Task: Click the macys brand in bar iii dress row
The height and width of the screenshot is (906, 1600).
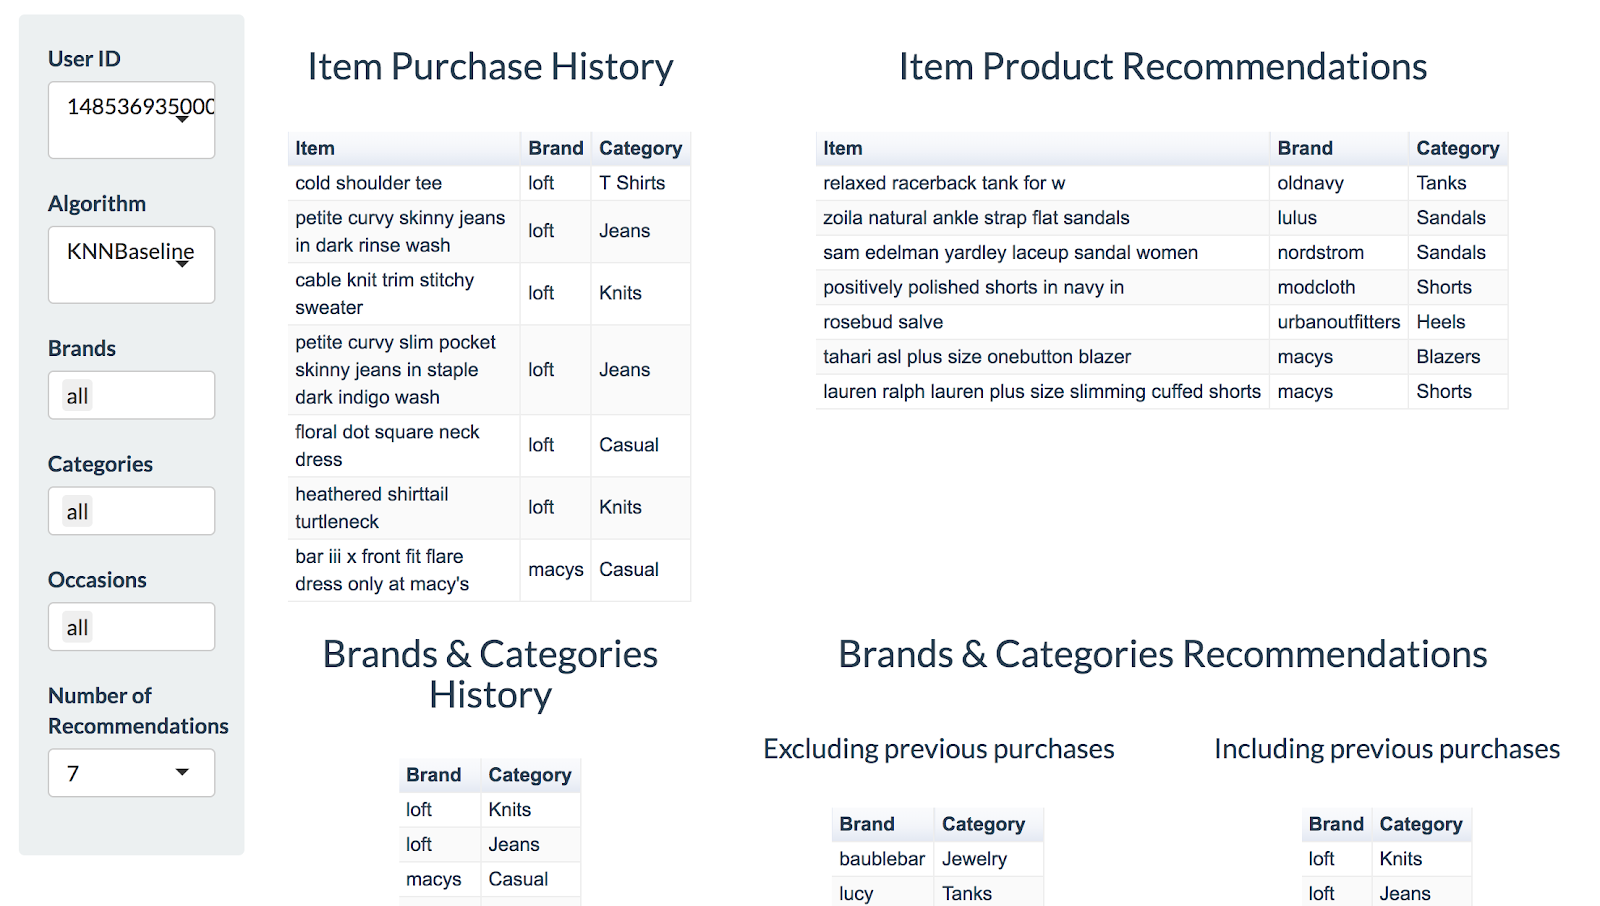Action: [x=556, y=569]
